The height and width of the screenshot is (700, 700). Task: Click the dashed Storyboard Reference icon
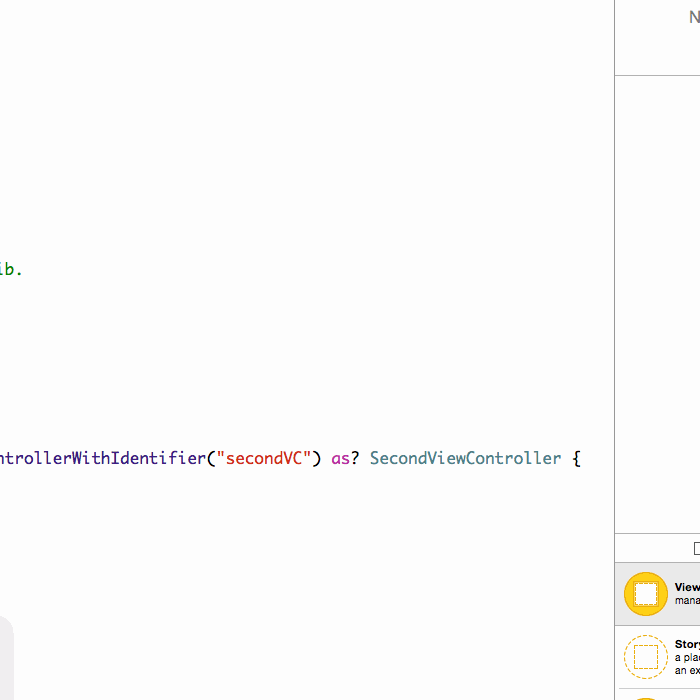(645, 657)
